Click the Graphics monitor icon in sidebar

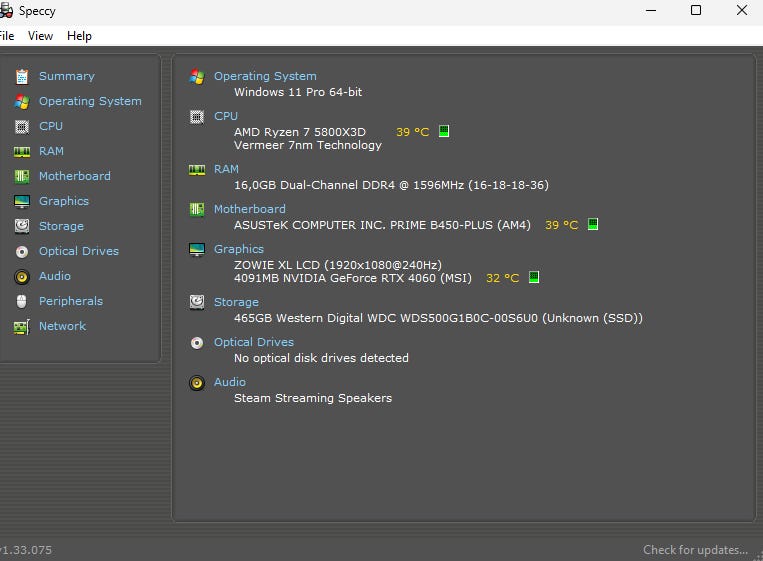pos(22,201)
